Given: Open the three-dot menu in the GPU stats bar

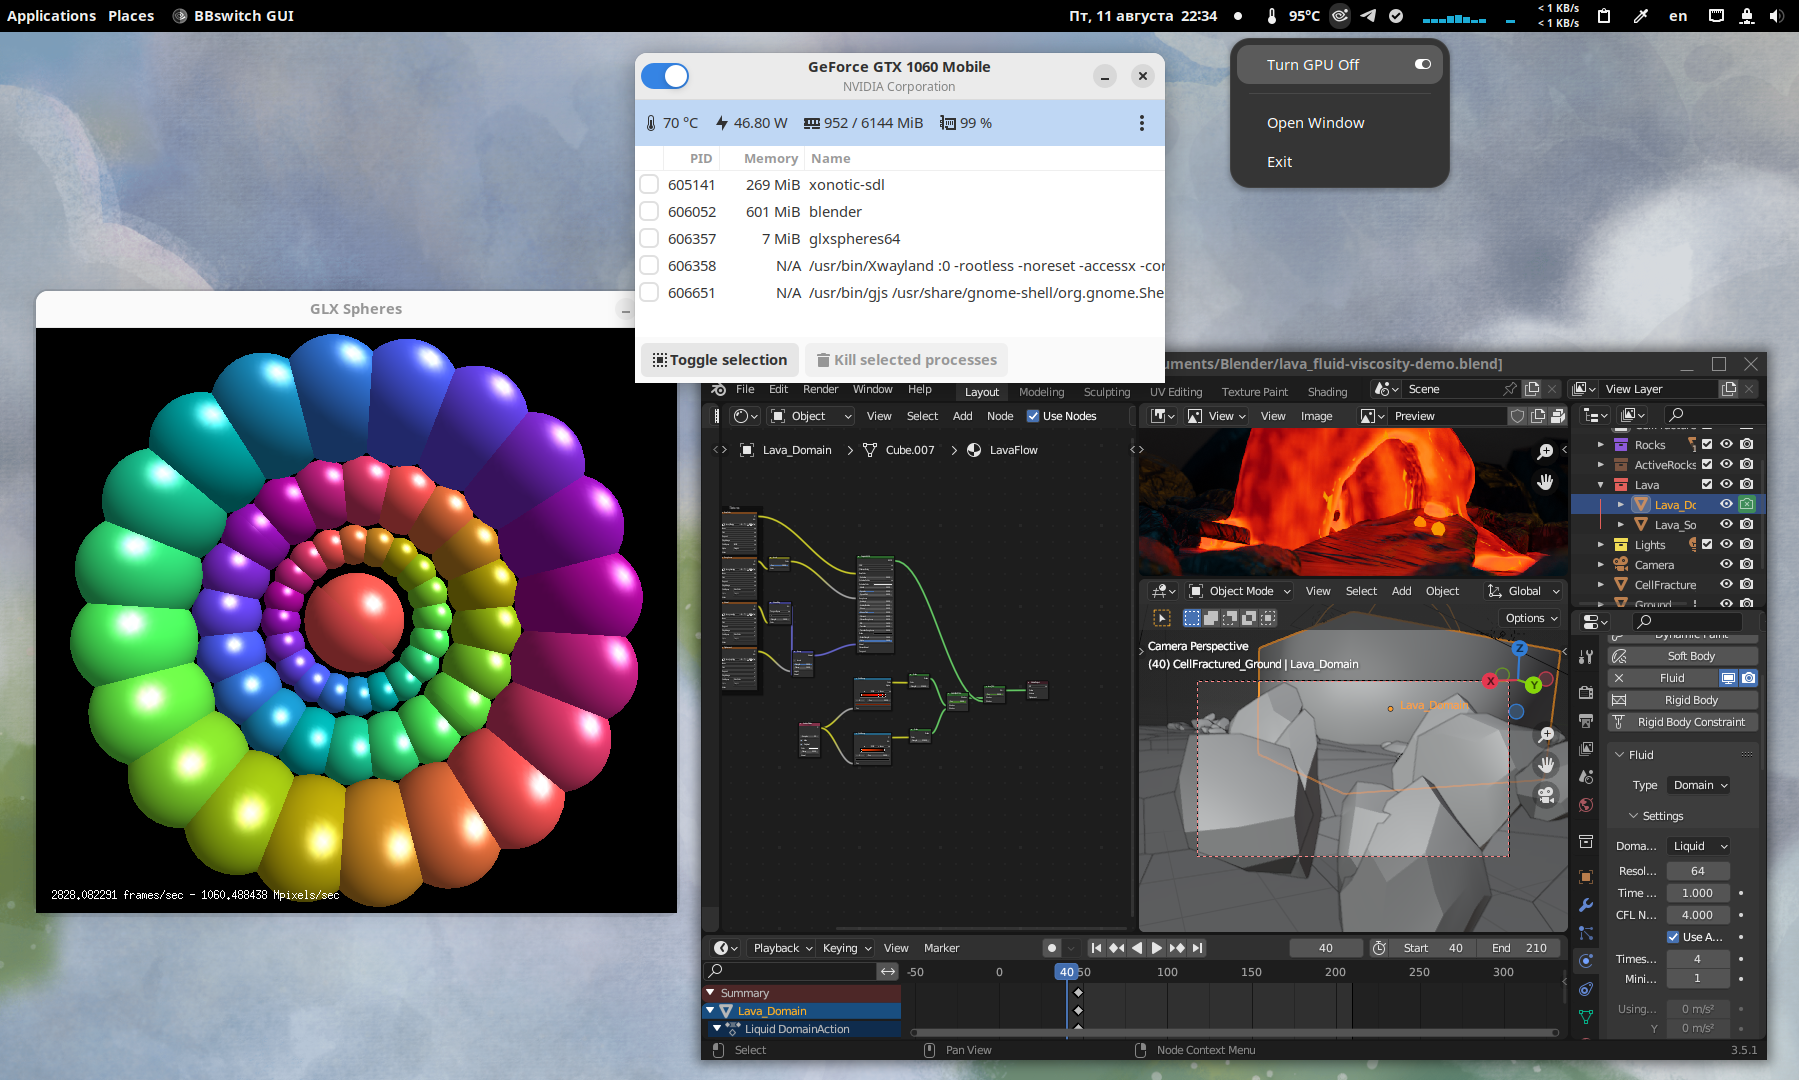Looking at the screenshot, I should point(1141,123).
